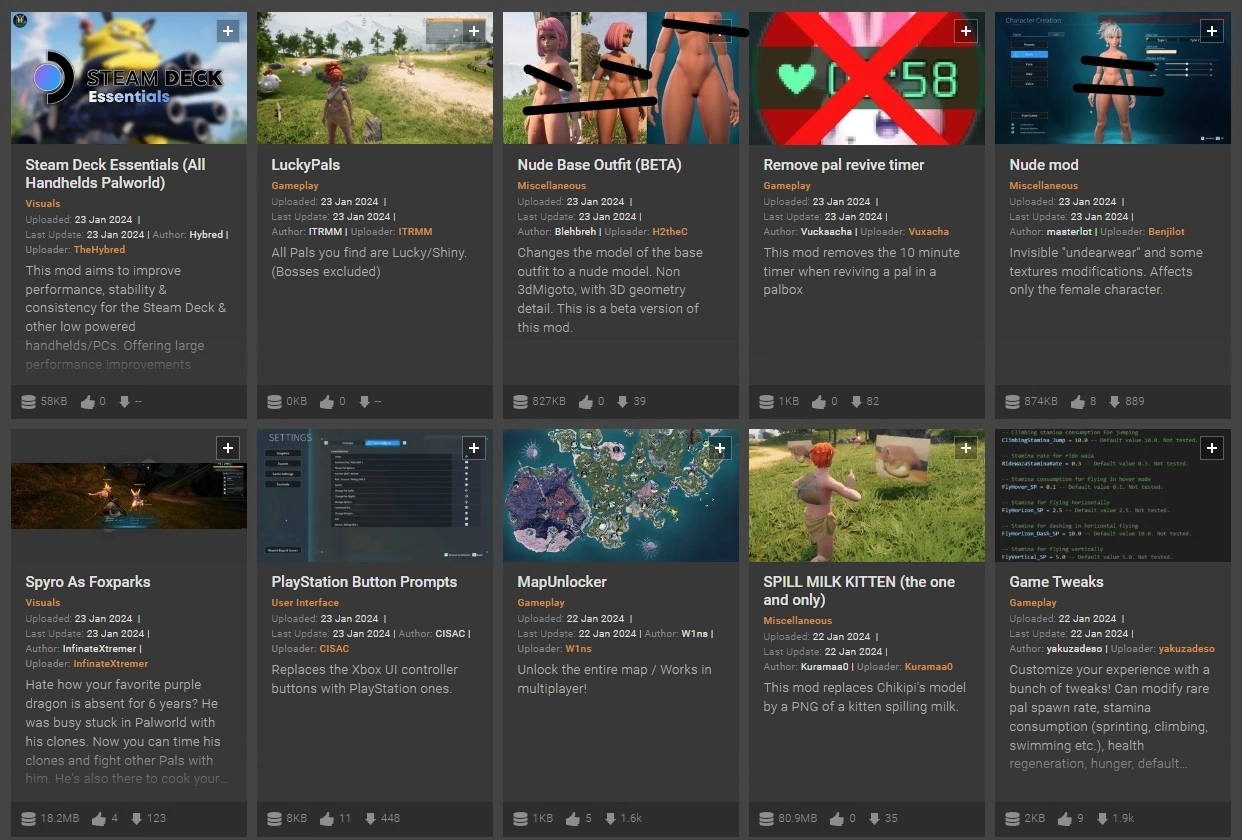Click plus icon on PlayStation Button Prompts card
Image resolution: width=1242 pixels, height=840 pixels.
[474, 448]
